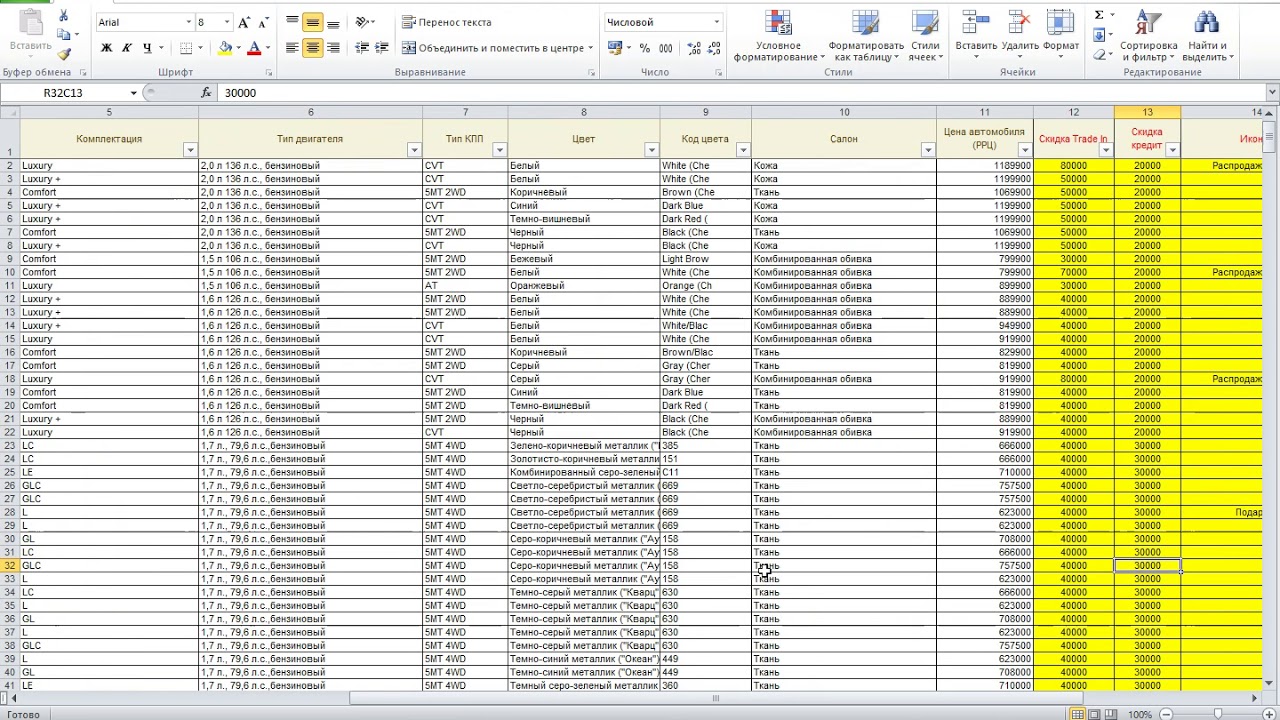The image size is (1280, 720).
Task: Click Перенос текста wrap text button
Action: pyautogui.click(x=447, y=22)
